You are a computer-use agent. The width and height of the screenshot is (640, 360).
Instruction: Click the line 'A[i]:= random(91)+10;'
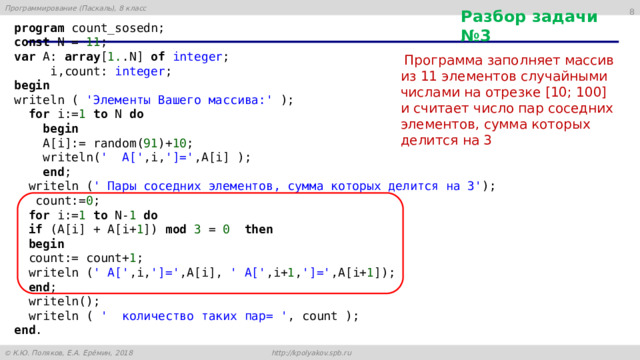coord(118,143)
